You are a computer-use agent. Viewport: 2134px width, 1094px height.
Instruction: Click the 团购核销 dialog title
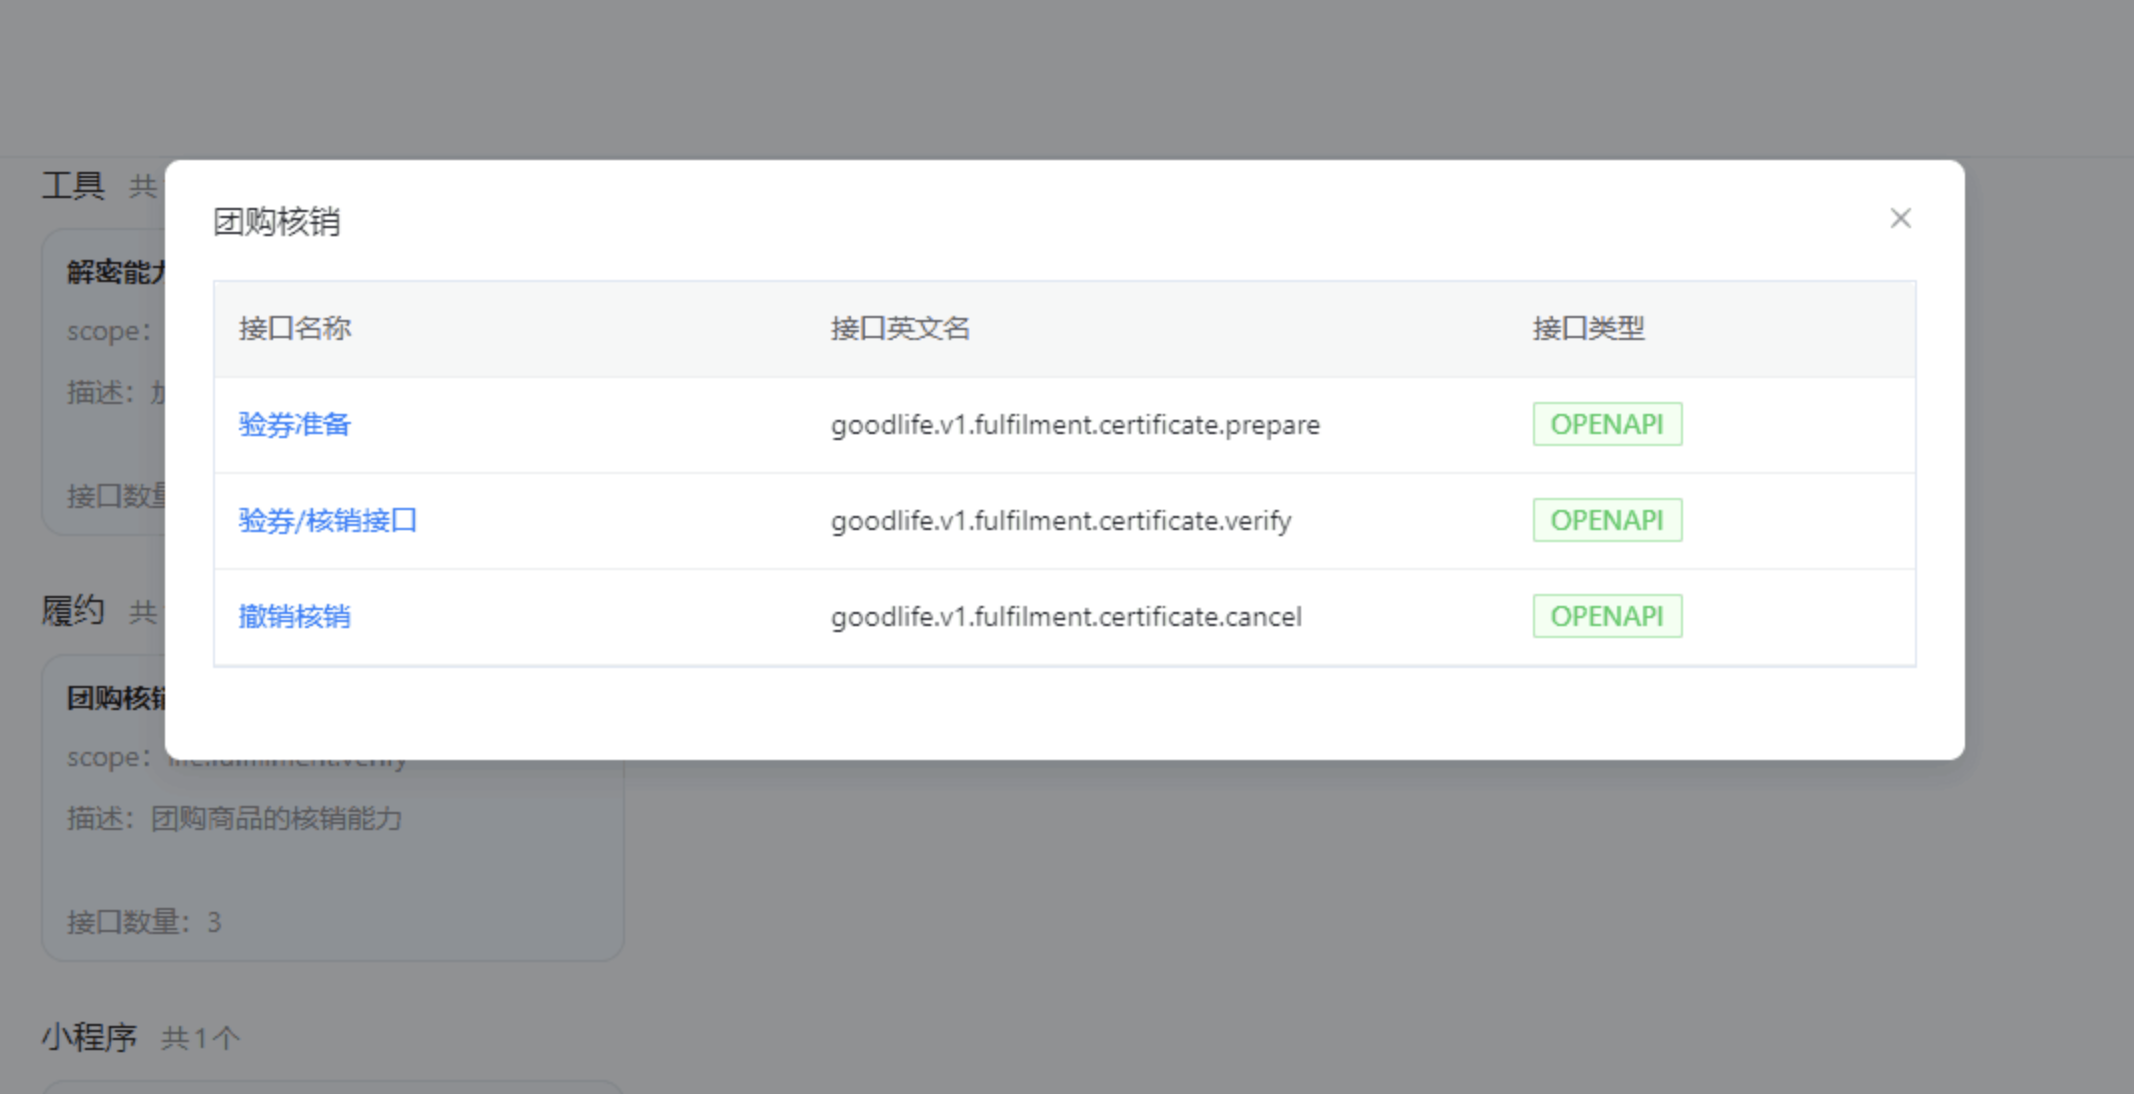[276, 221]
